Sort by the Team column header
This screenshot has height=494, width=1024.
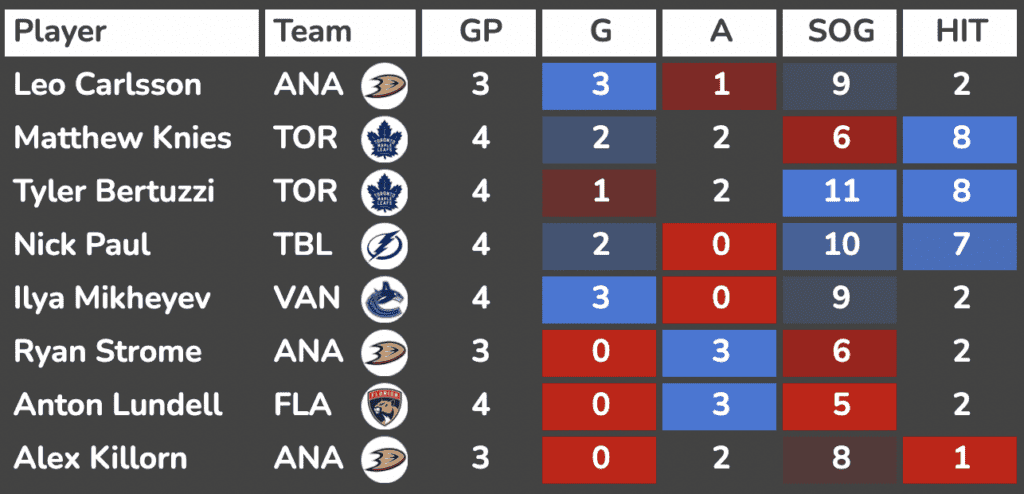pyautogui.click(x=340, y=32)
